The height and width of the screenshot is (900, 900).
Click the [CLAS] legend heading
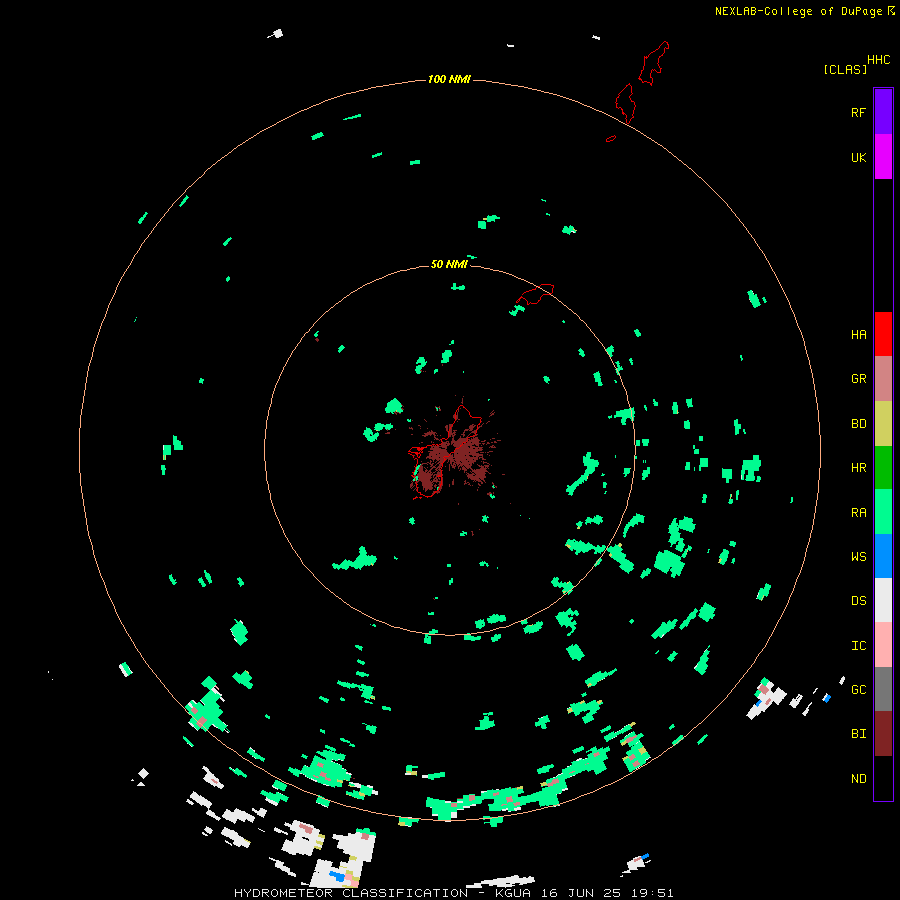tap(845, 70)
